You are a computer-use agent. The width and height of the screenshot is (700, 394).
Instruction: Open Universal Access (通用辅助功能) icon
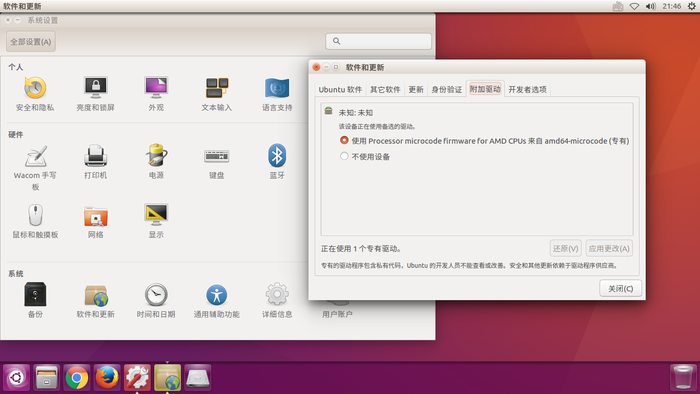pos(217,295)
